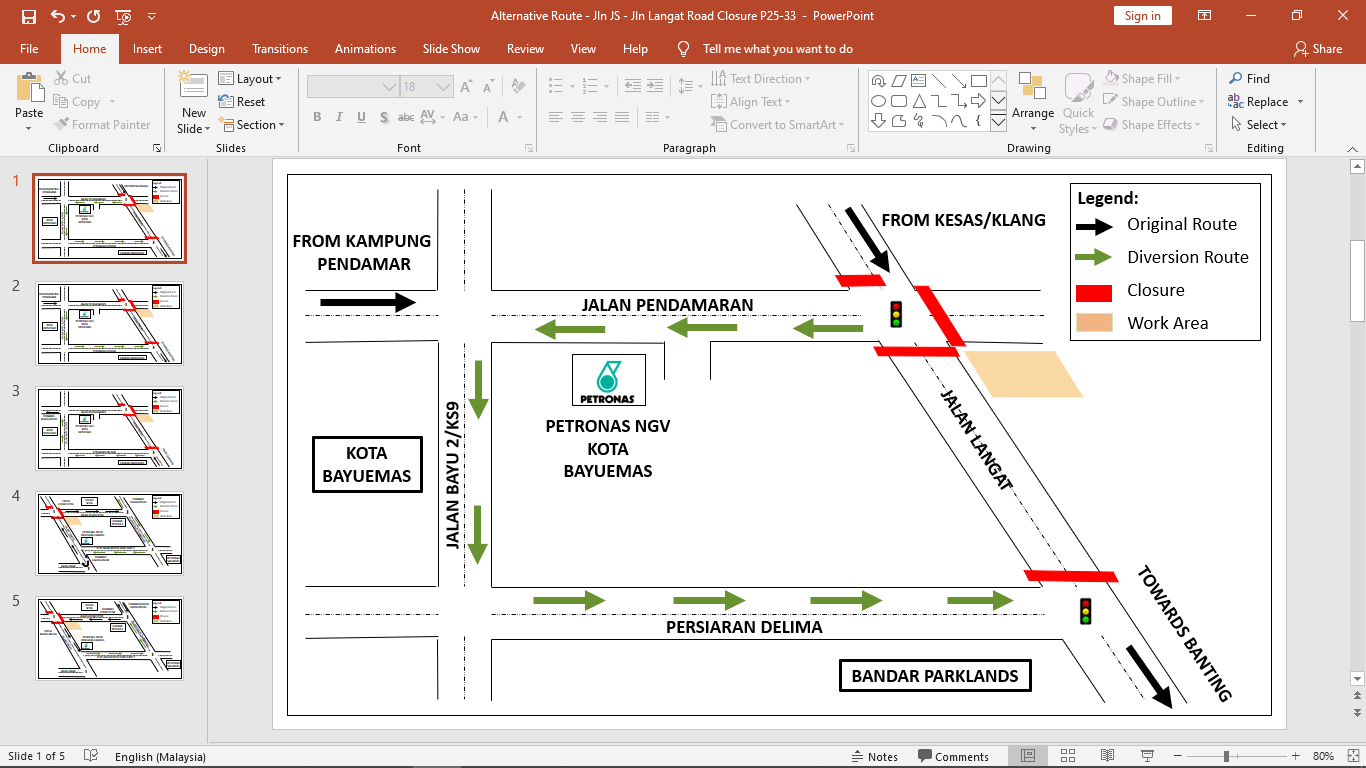
Task: Toggle the Comments pane
Action: (952, 757)
